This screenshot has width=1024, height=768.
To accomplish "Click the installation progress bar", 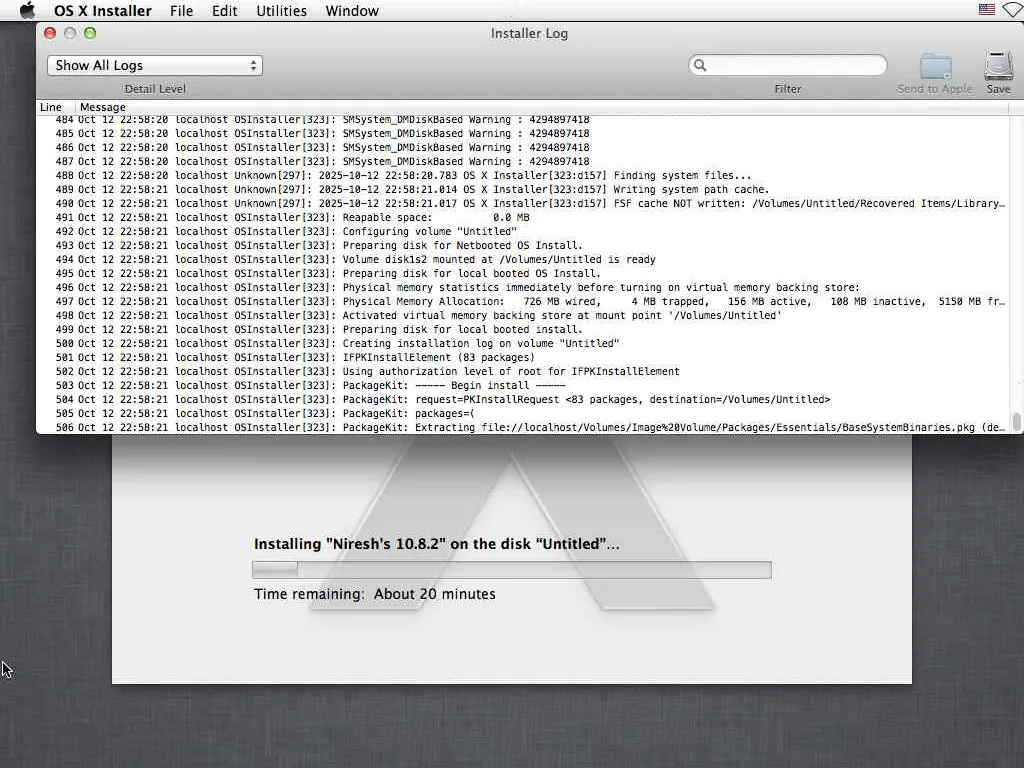I will click(512, 570).
